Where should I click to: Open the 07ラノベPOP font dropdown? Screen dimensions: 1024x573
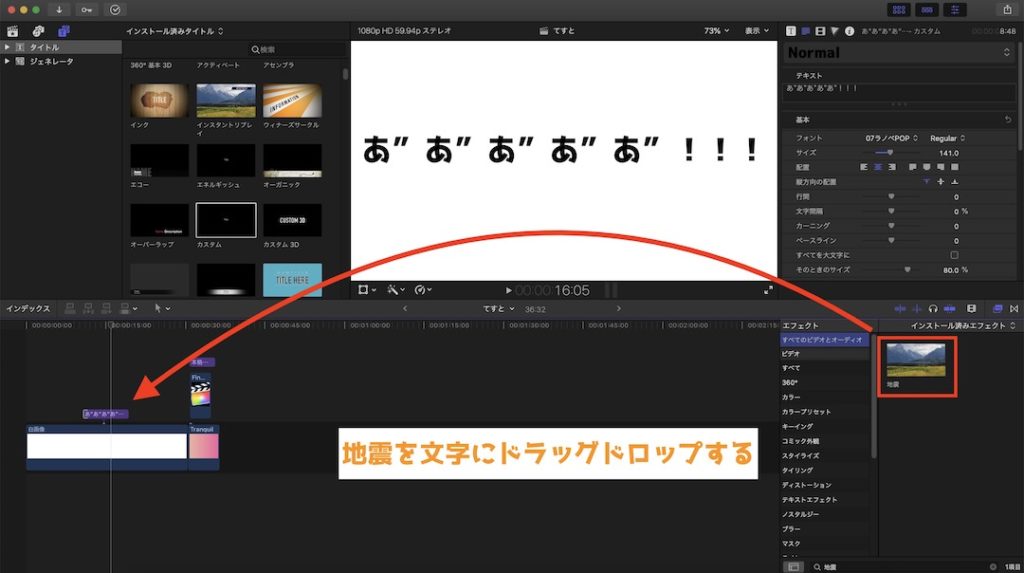pyautogui.click(x=891, y=138)
